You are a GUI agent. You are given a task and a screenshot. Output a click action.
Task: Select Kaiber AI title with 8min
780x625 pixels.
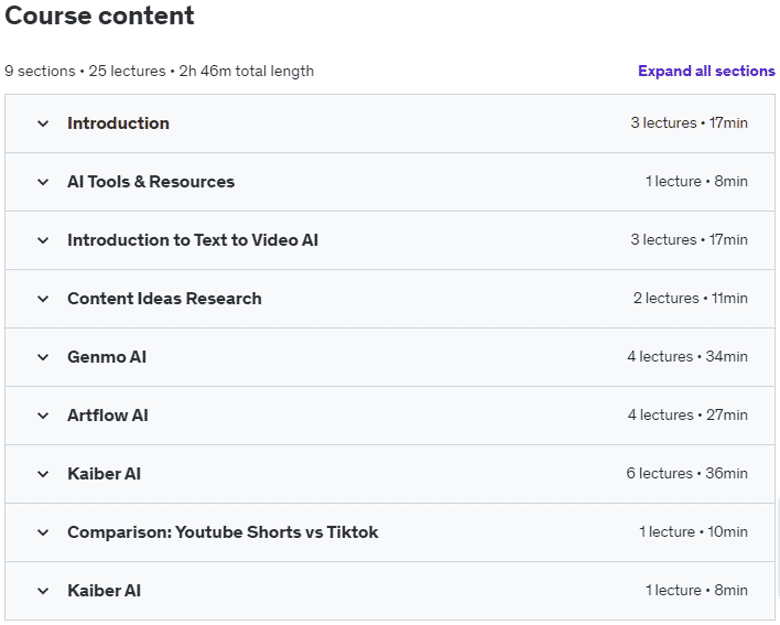[x=104, y=591]
